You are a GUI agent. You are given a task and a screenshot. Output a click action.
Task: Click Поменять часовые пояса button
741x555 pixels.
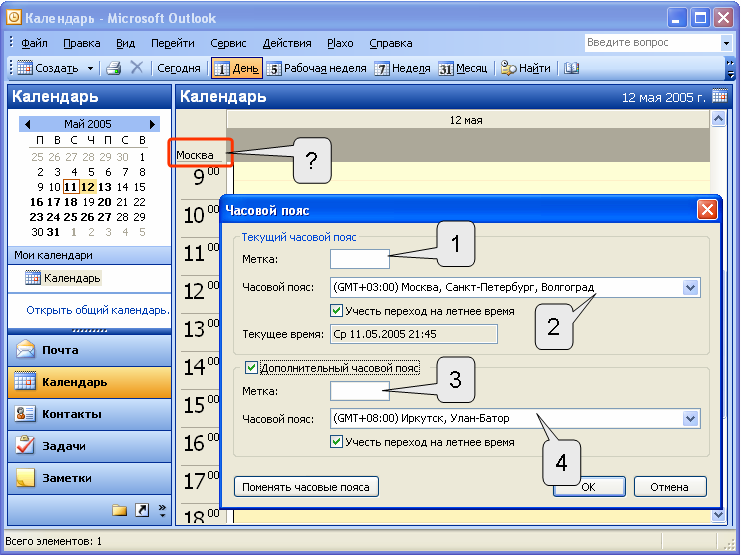click(x=306, y=487)
